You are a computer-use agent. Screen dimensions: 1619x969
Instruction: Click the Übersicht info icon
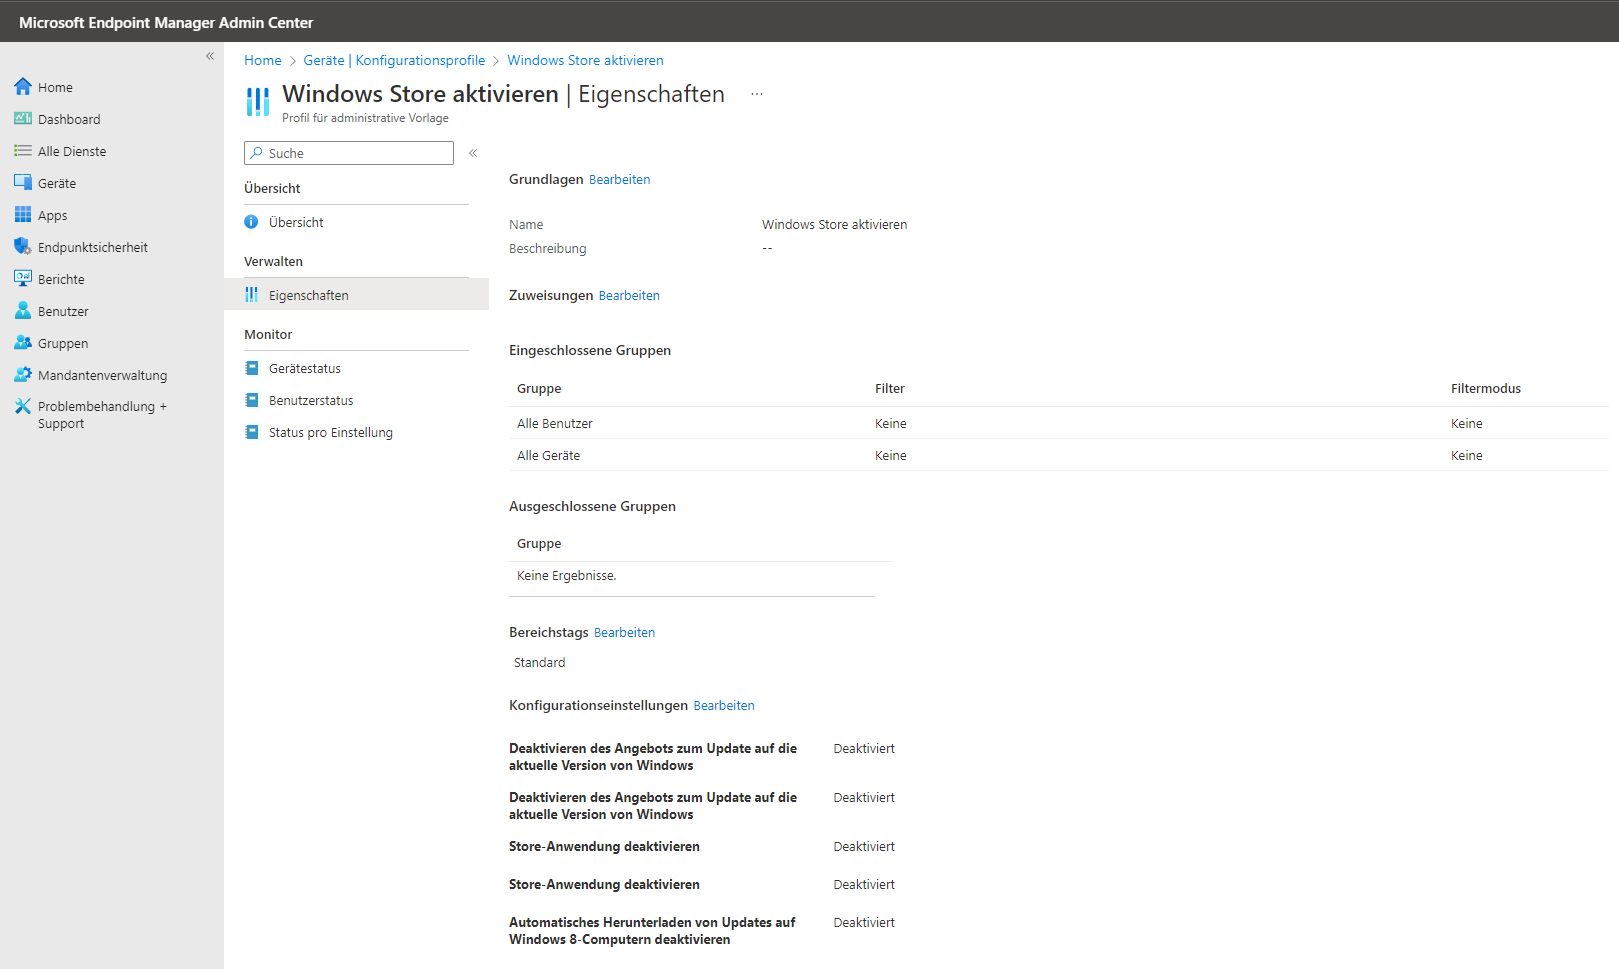click(252, 222)
